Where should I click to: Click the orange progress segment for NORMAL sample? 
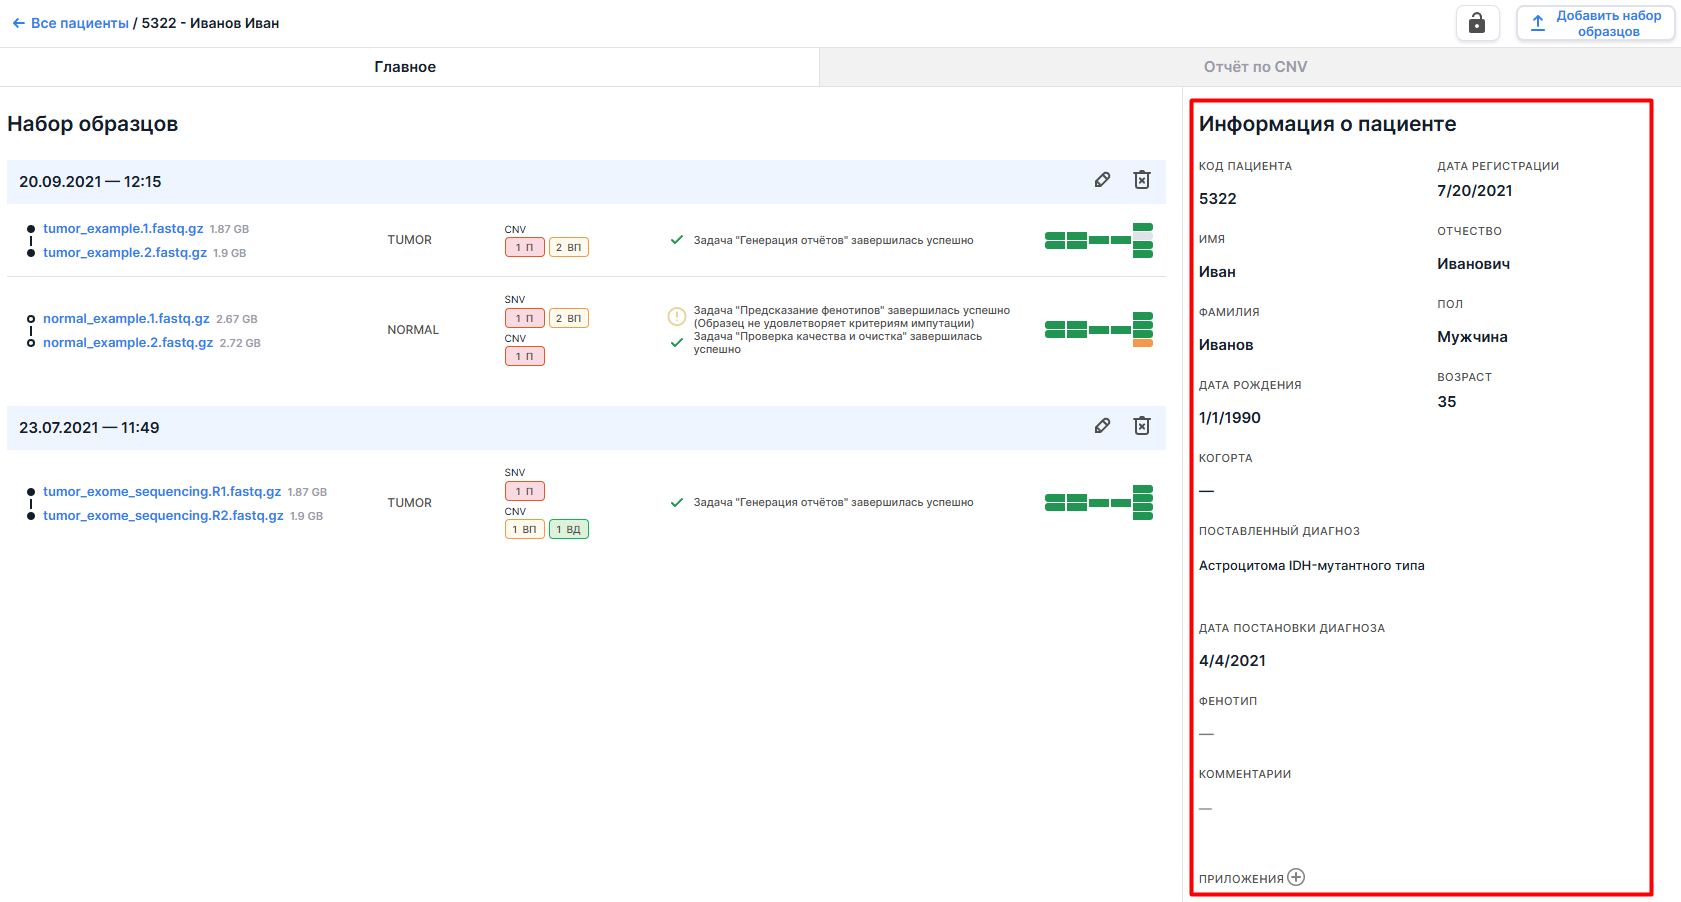(1142, 343)
